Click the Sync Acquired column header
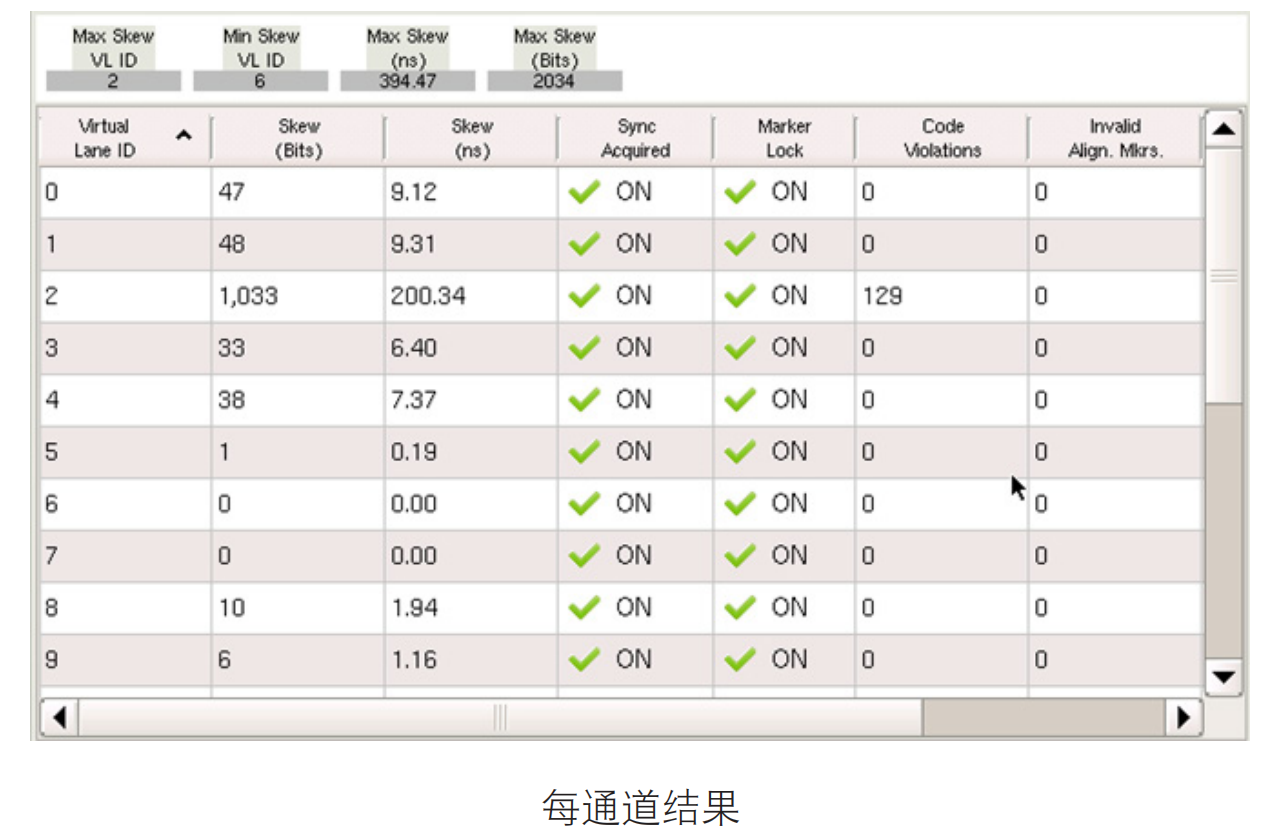 tap(635, 139)
